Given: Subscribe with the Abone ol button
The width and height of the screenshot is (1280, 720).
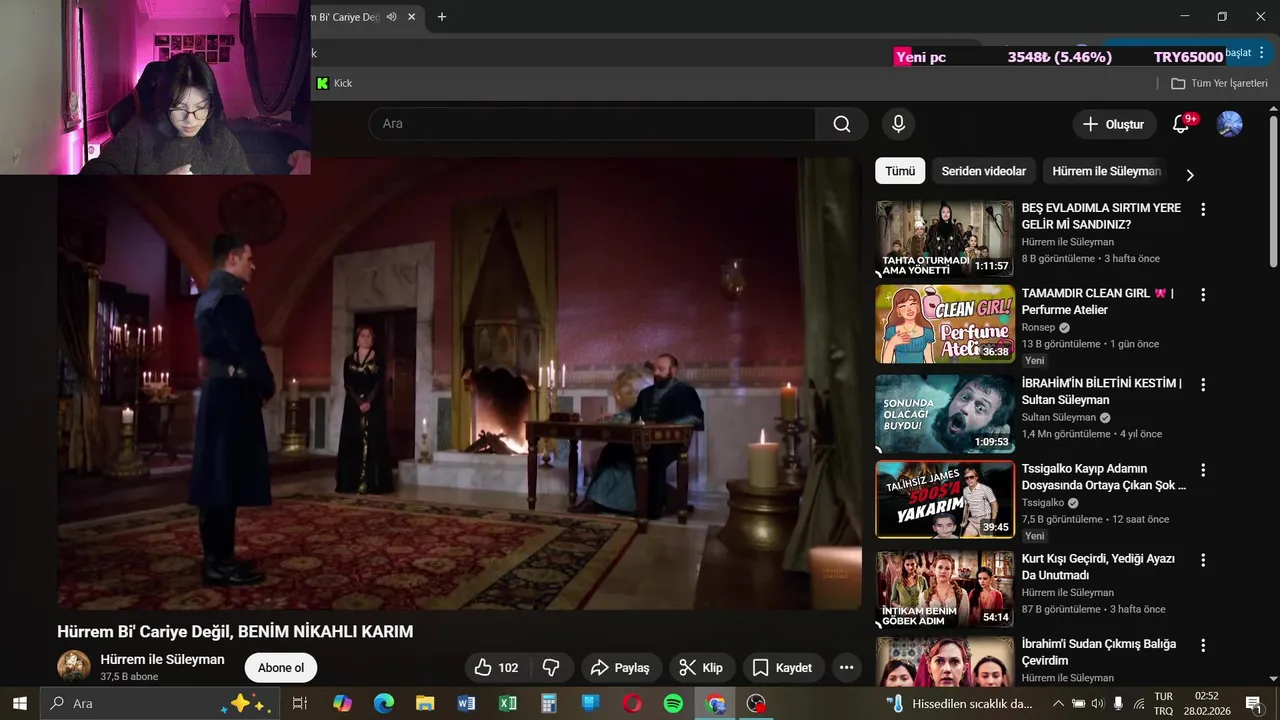Looking at the screenshot, I should [x=281, y=668].
